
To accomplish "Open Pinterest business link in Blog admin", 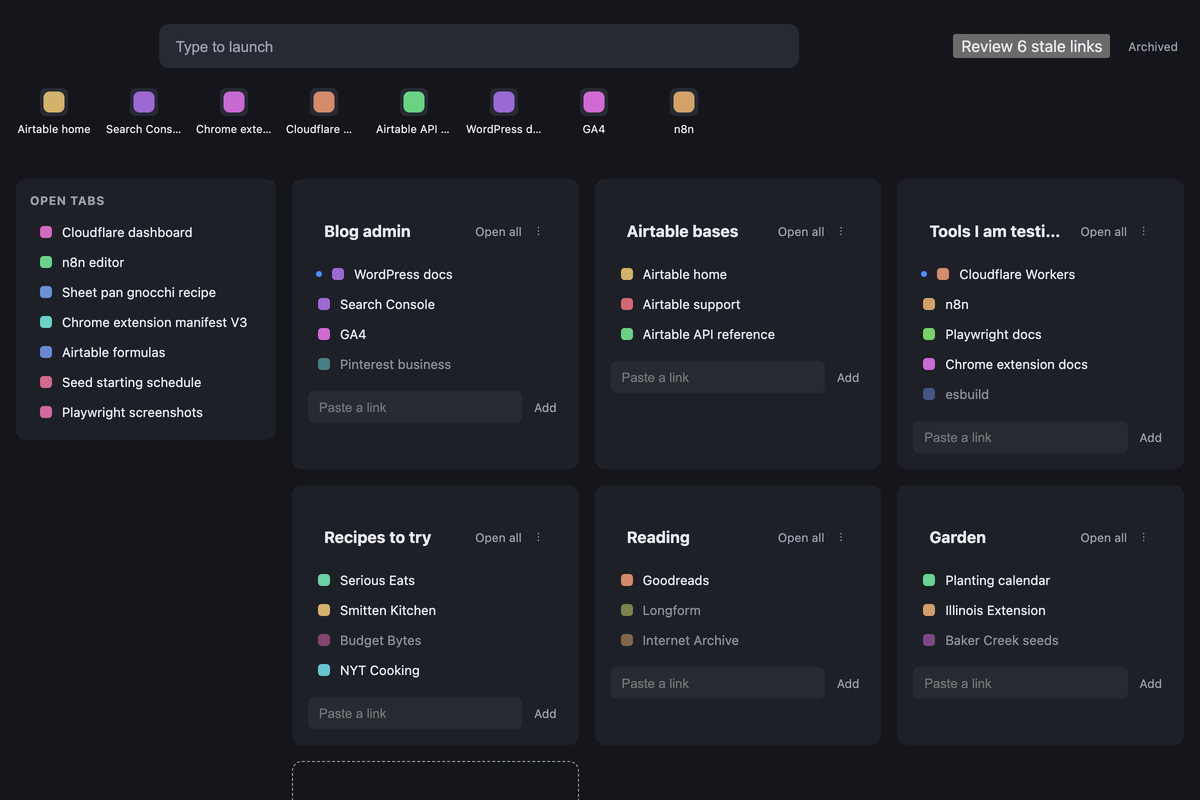I will click(395, 364).
